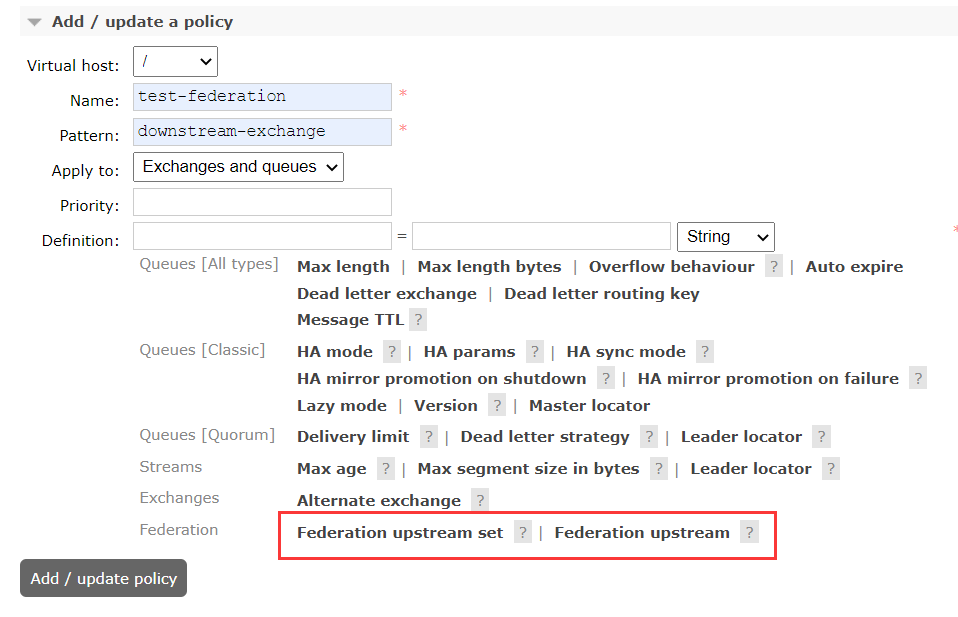Click help icon beside Alternate exchange
958x617 pixels.
480,501
